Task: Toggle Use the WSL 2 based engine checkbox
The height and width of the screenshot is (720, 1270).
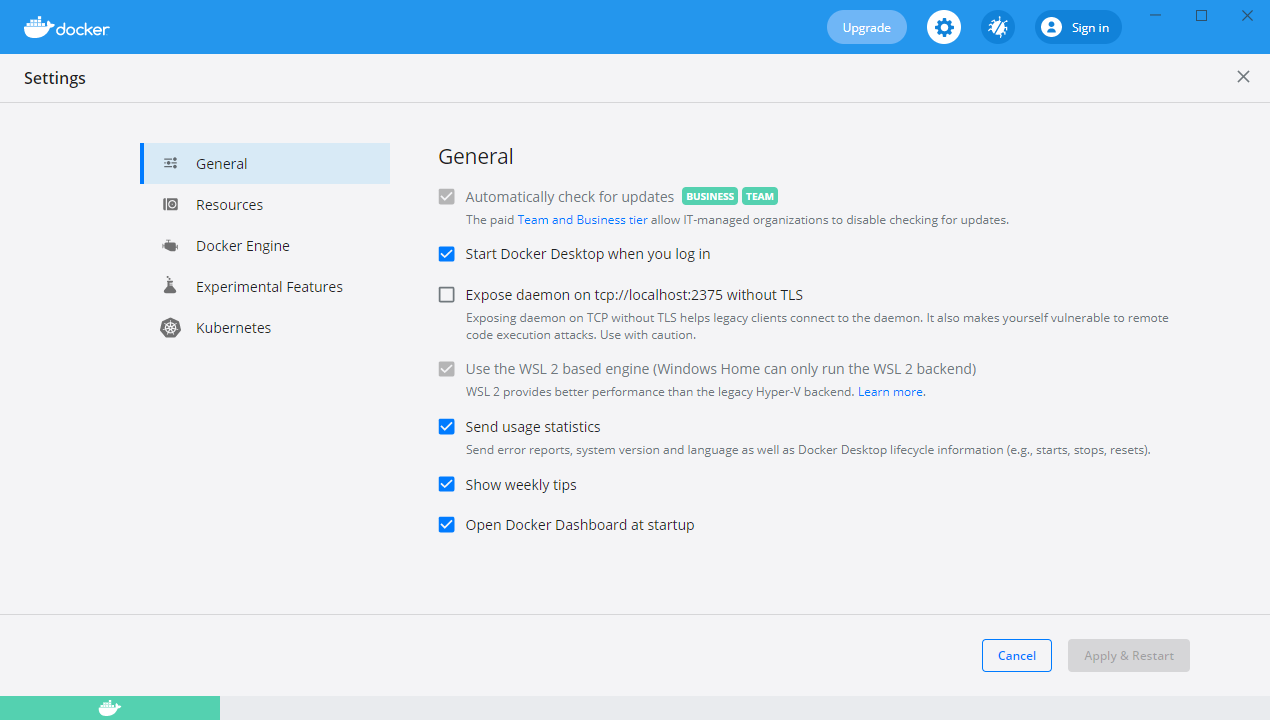Action: [x=447, y=369]
